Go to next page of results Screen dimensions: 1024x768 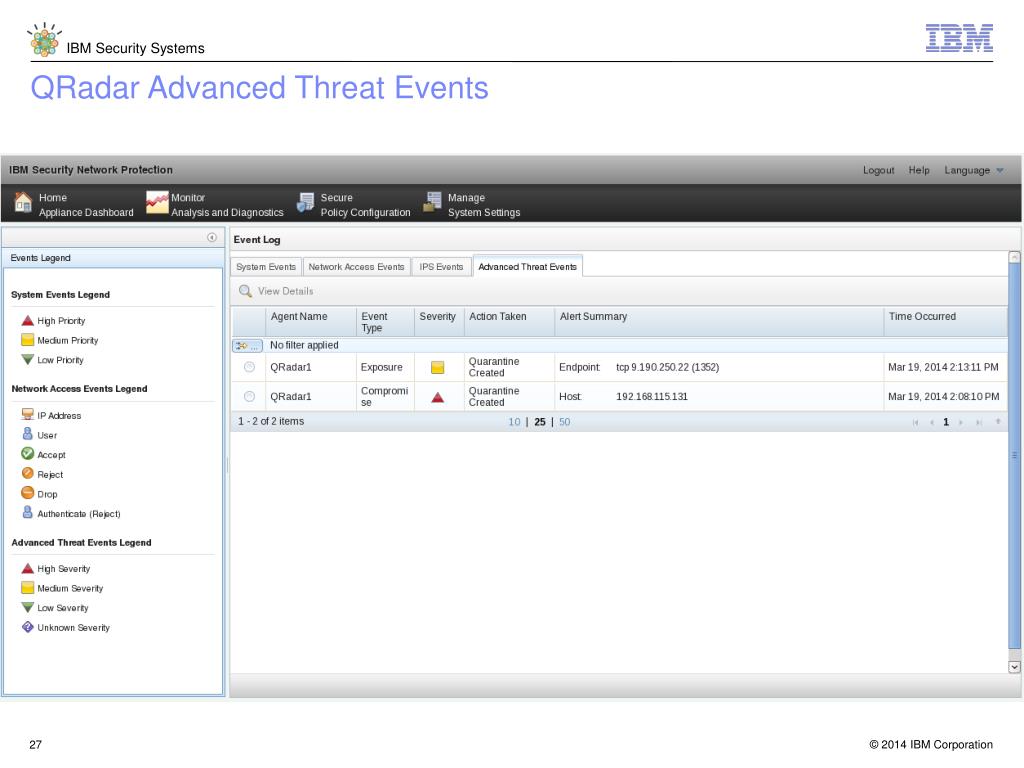(961, 423)
